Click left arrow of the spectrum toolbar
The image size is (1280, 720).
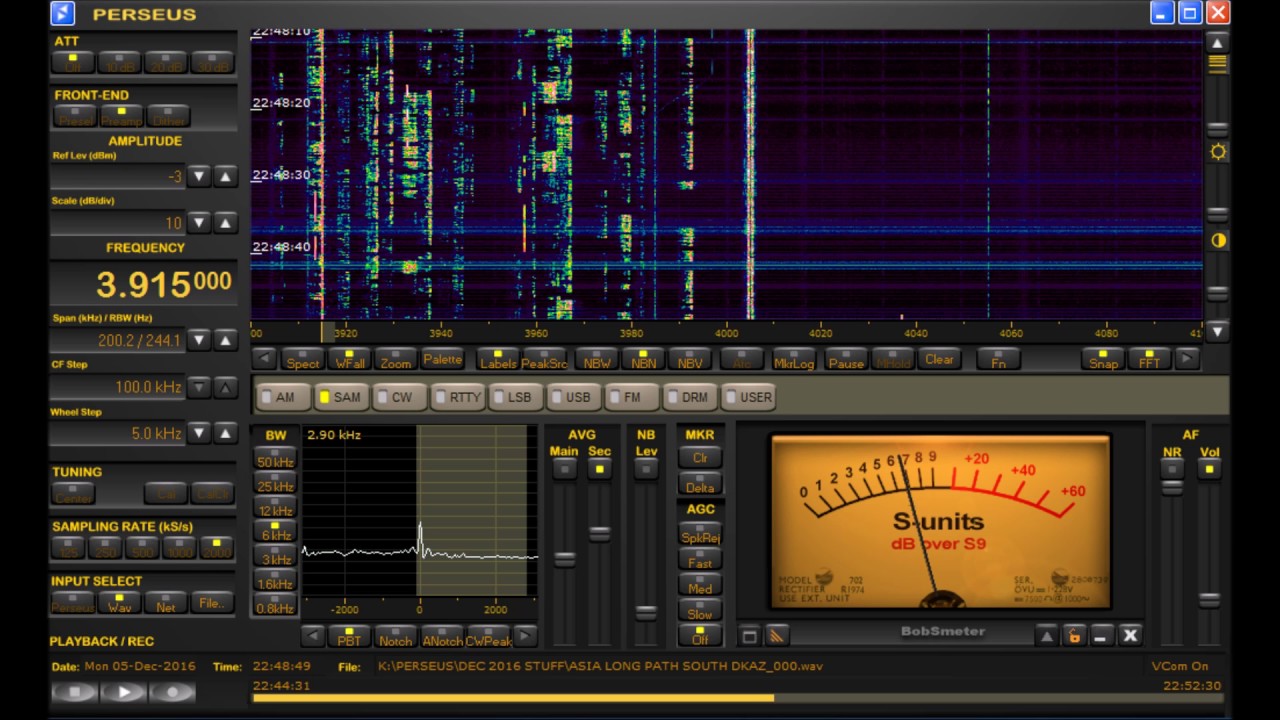point(264,359)
